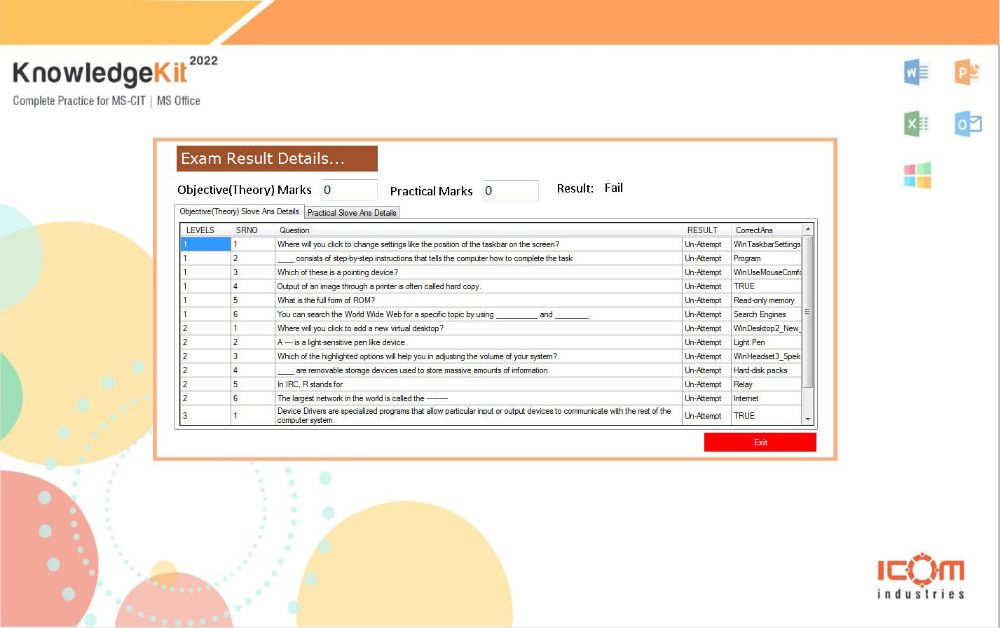Image resolution: width=1000 pixels, height=628 pixels.
Task: Select the light-sensitive pen like device question
Action: click(x=478, y=342)
